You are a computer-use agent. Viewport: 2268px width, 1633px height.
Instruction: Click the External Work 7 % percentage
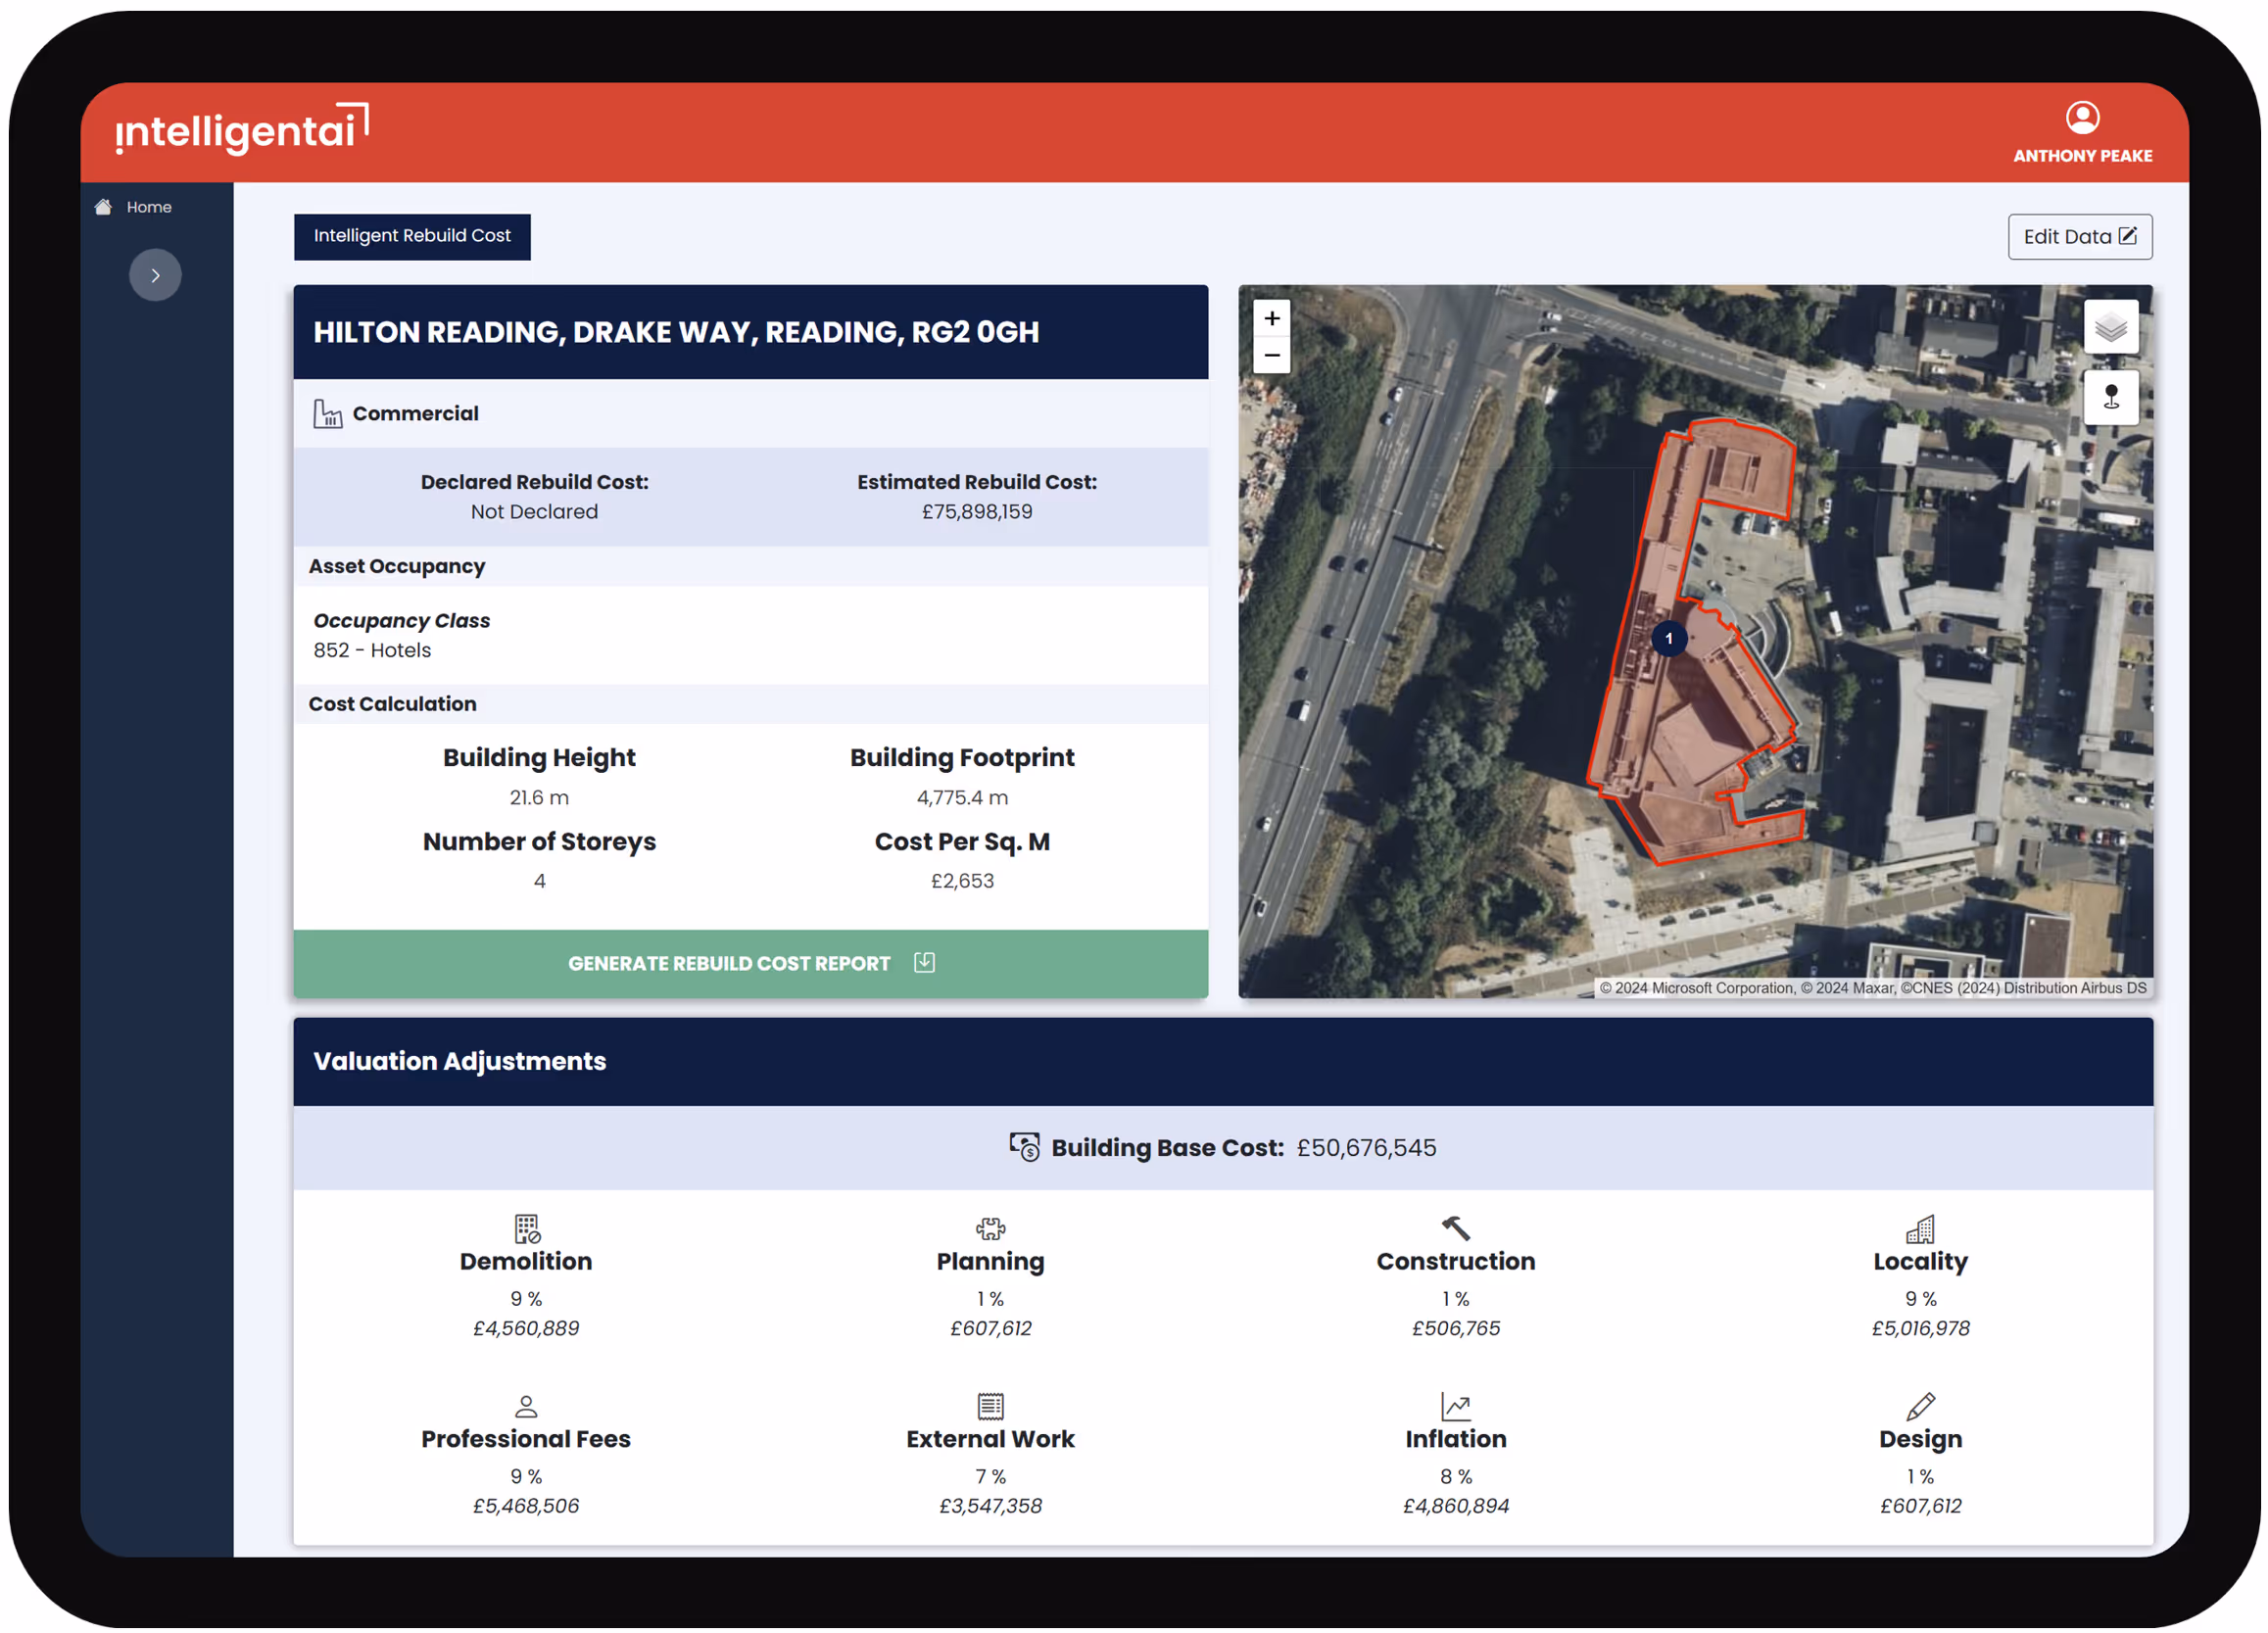pyautogui.click(x=990, y=1477)
